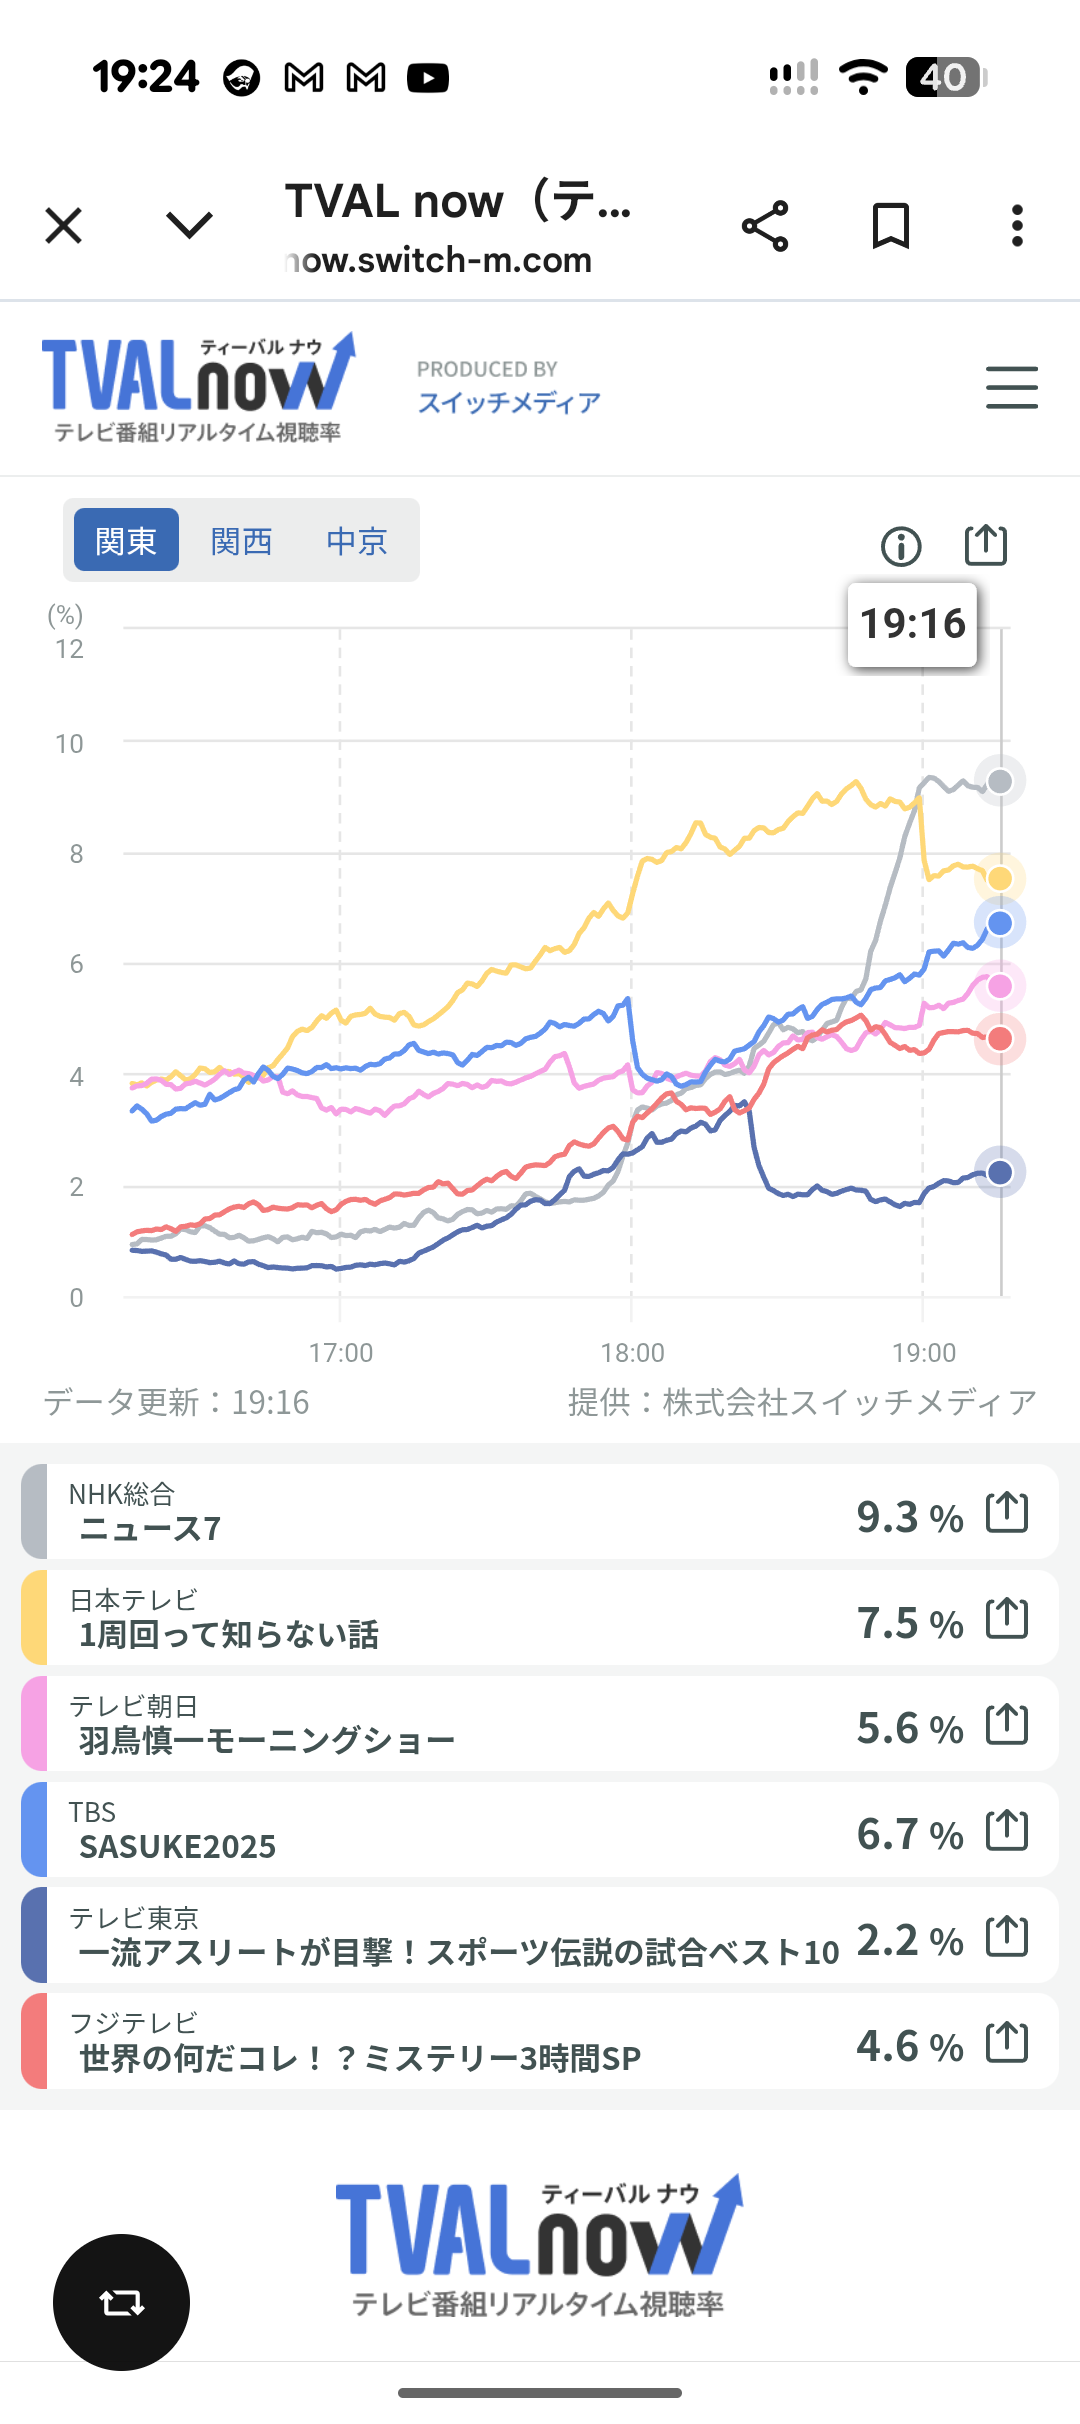Image resolution: width=1080 pixels, height=2424 pixels.
Task: Share the NHK総合 ニュース7 rating
Action: coord(1006,1512)
